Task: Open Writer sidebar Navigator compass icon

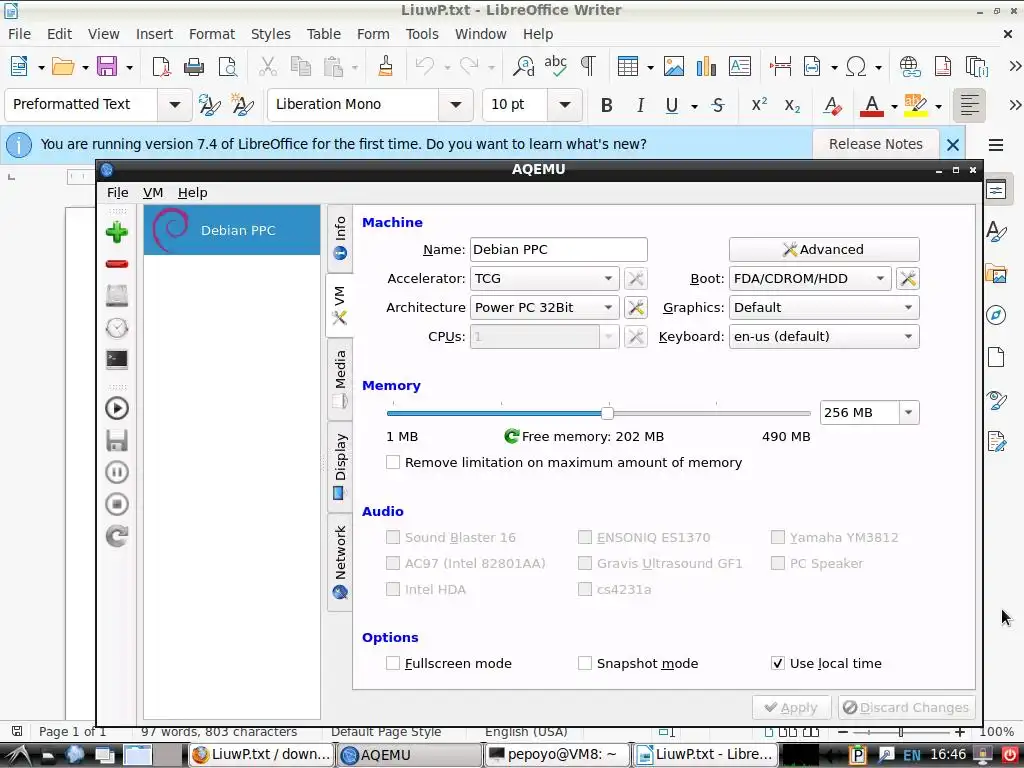Action: point(996,315)
